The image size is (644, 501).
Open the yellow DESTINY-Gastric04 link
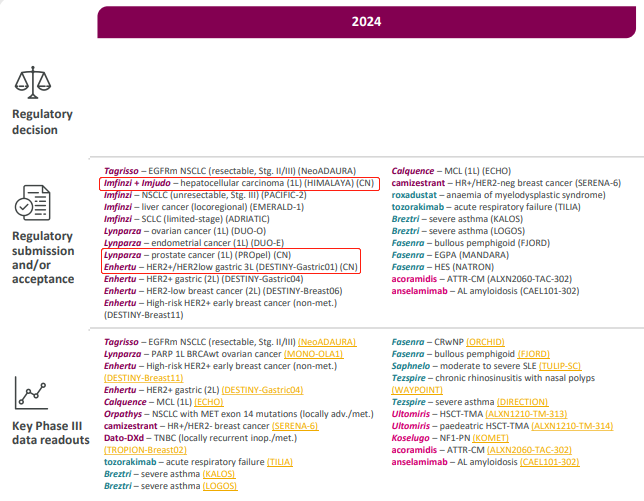pos(262,390)
